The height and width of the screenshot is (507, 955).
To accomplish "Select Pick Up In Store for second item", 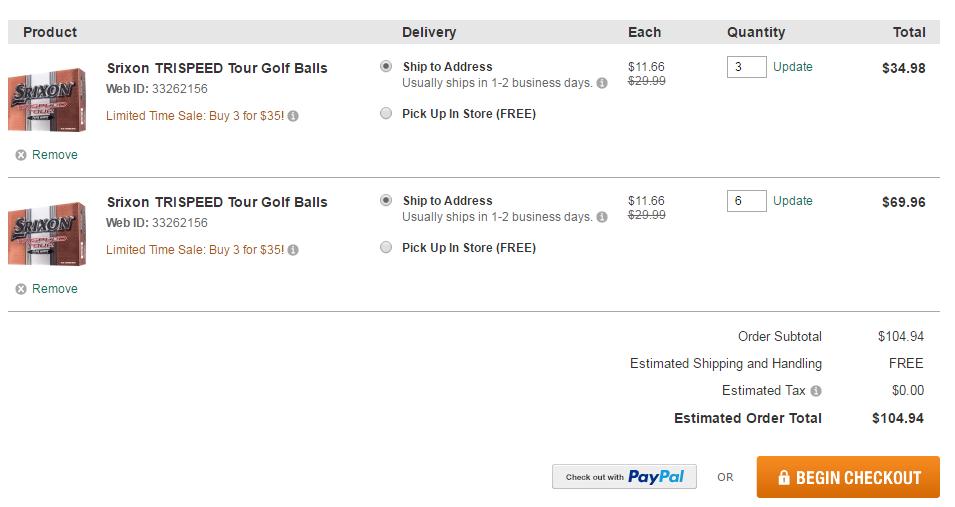I will pyautogui.click(x=386, y=248).
